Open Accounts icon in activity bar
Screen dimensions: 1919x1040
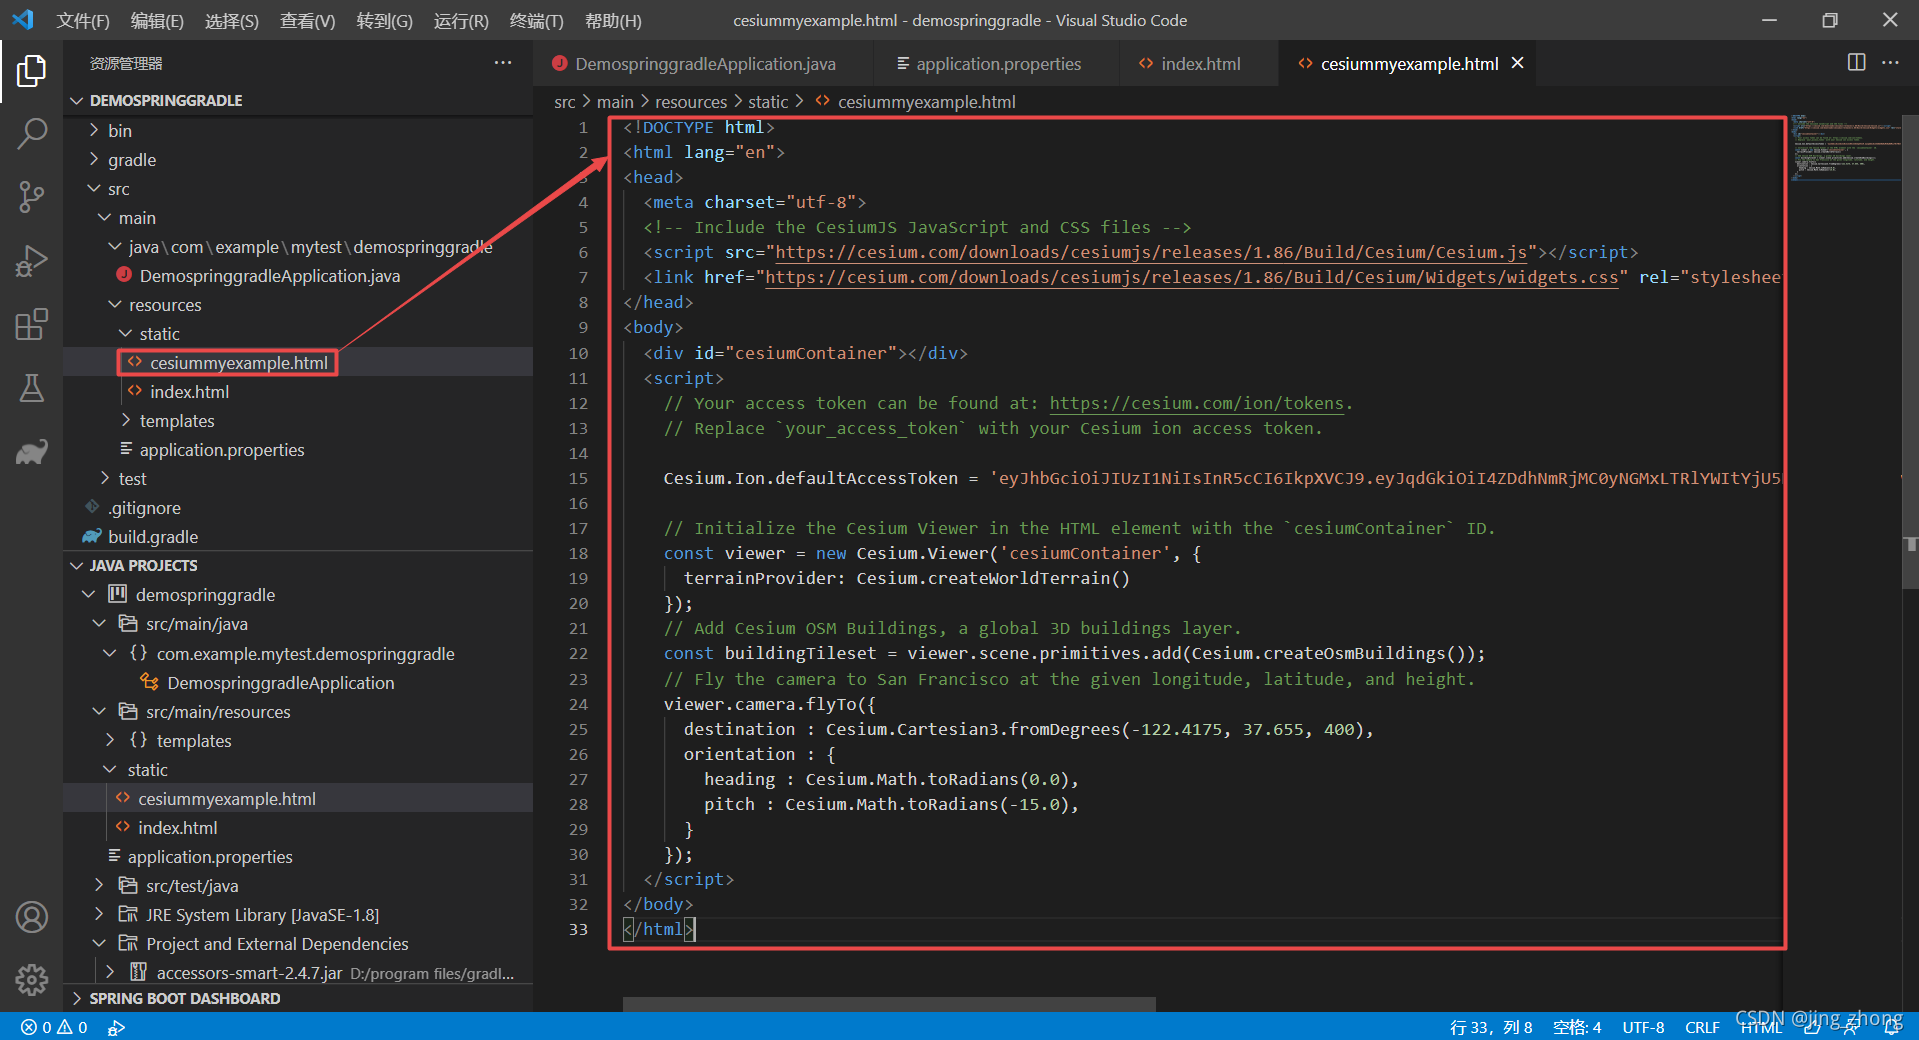pos(32,917)
